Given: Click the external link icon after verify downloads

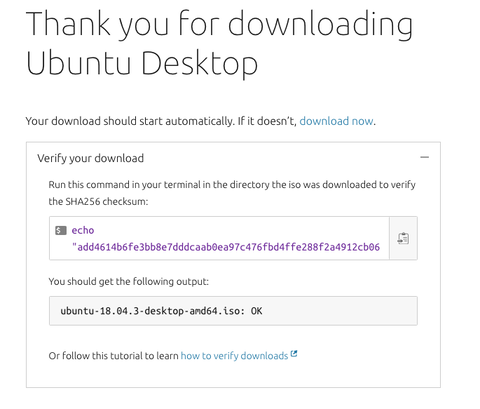Looking at the screenshot, I should pyautogui.click(x=294, y=354).
